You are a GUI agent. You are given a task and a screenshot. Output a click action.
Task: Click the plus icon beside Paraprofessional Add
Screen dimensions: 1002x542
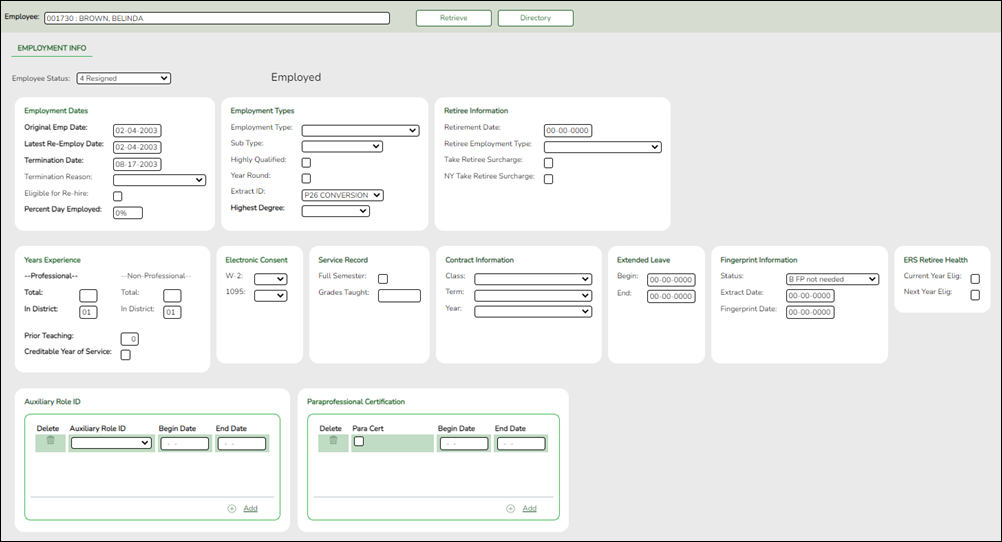pyautogui.click(x=511, y=509)
